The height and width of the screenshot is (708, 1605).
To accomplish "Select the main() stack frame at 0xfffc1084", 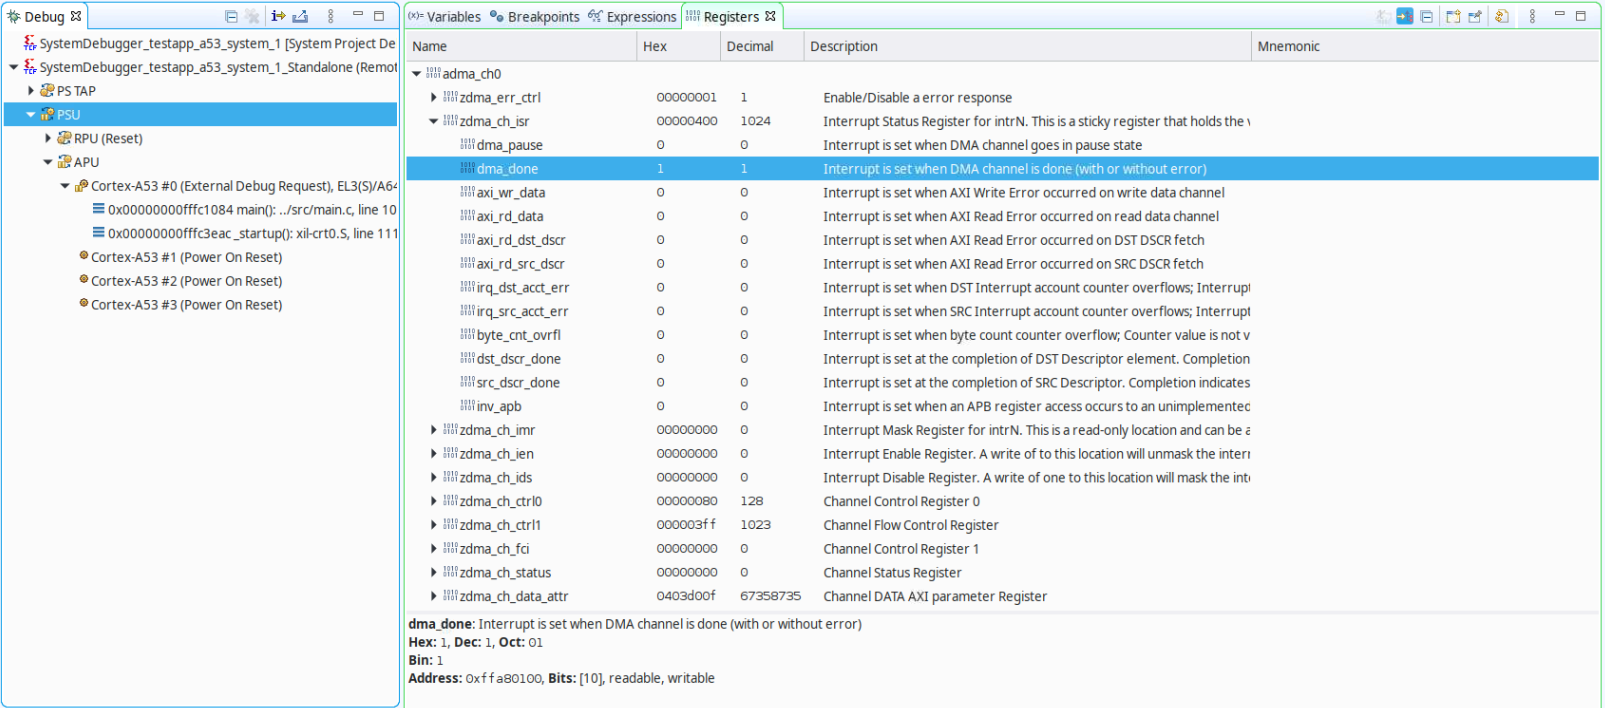I will pyautogui.click(x=250, y=210).
